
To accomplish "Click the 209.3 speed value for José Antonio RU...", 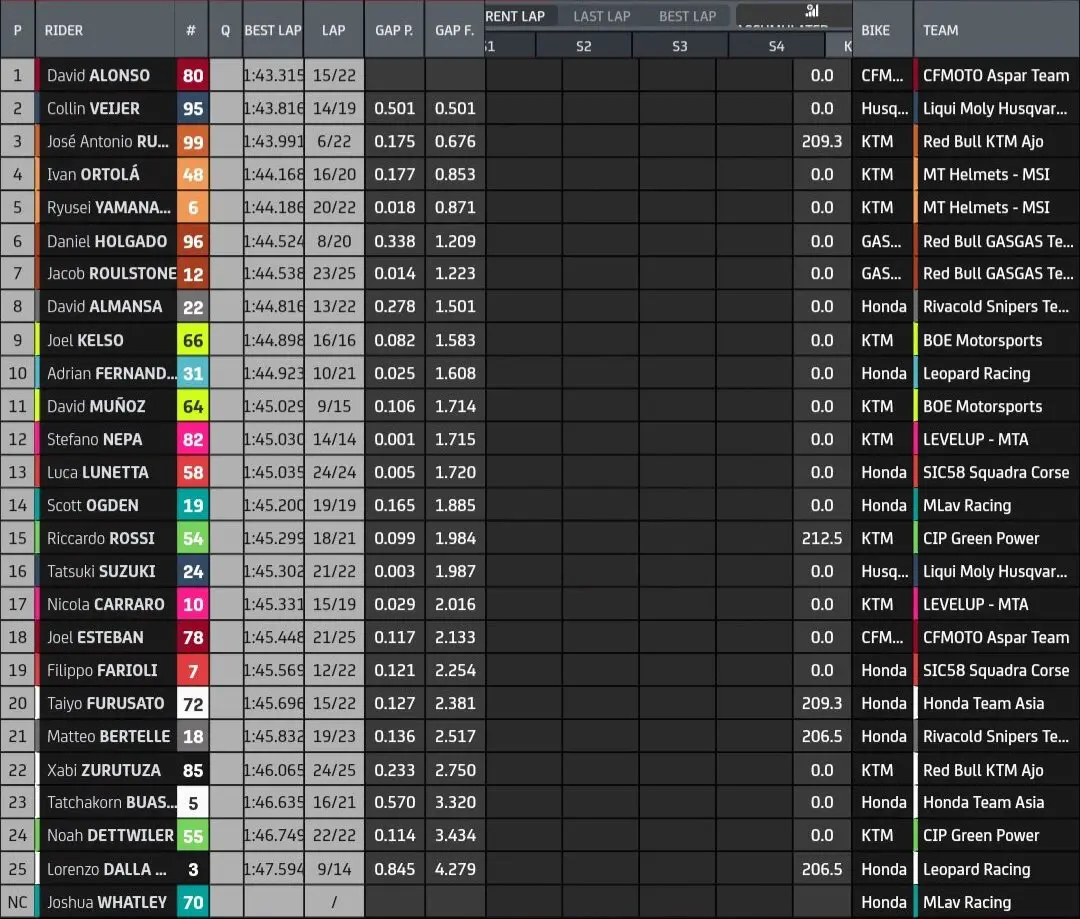I will point(821,141).
